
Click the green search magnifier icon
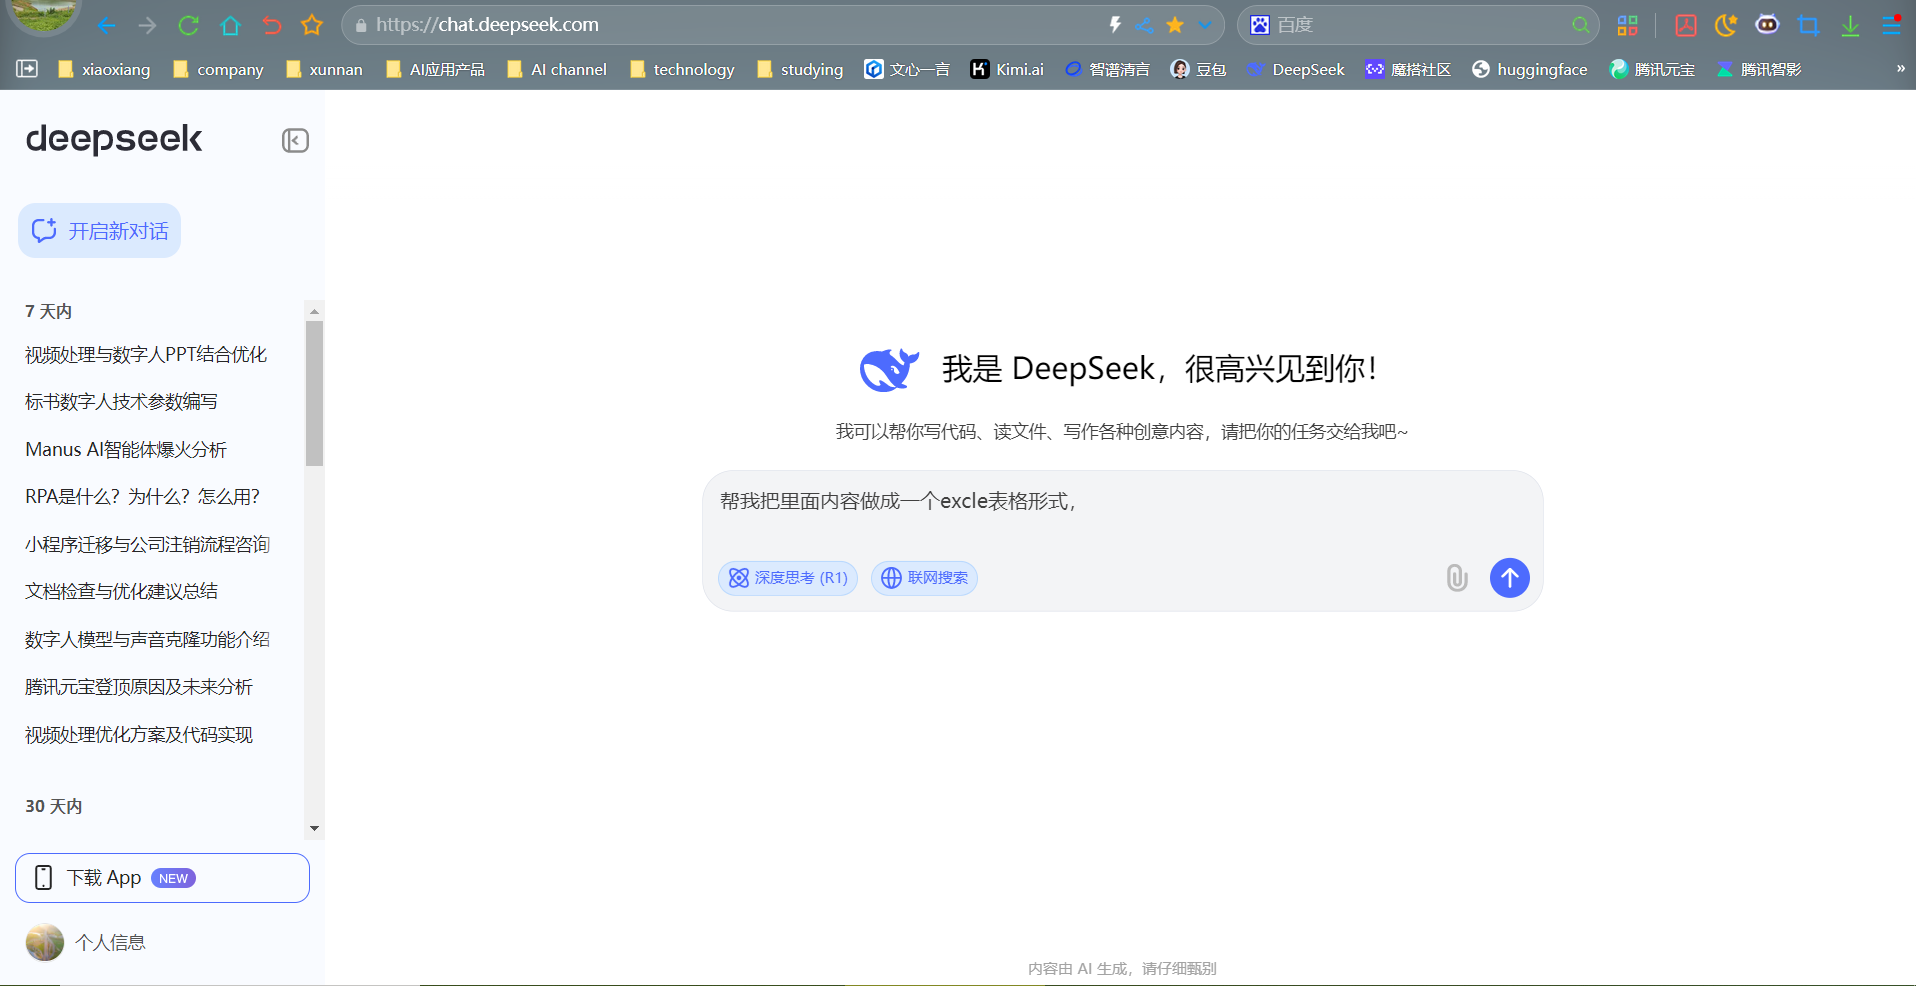coord(1580,25)
